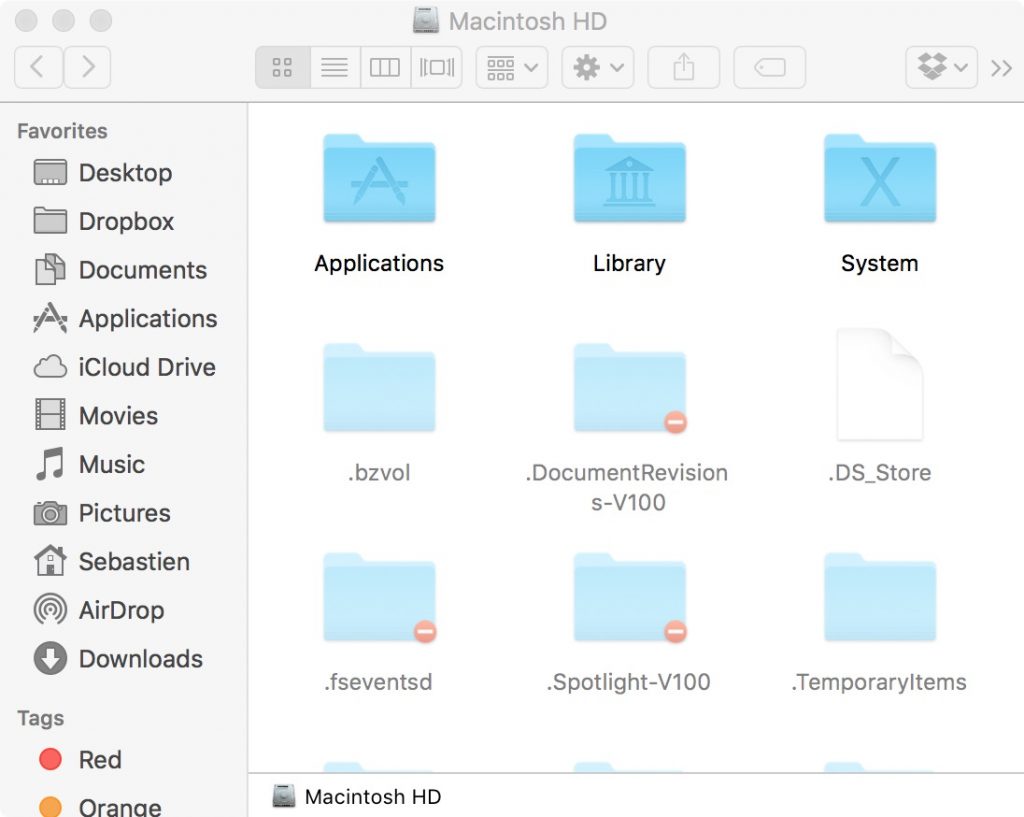
Task: Select the .fseventsd folder icon
Action: (379, 598)
